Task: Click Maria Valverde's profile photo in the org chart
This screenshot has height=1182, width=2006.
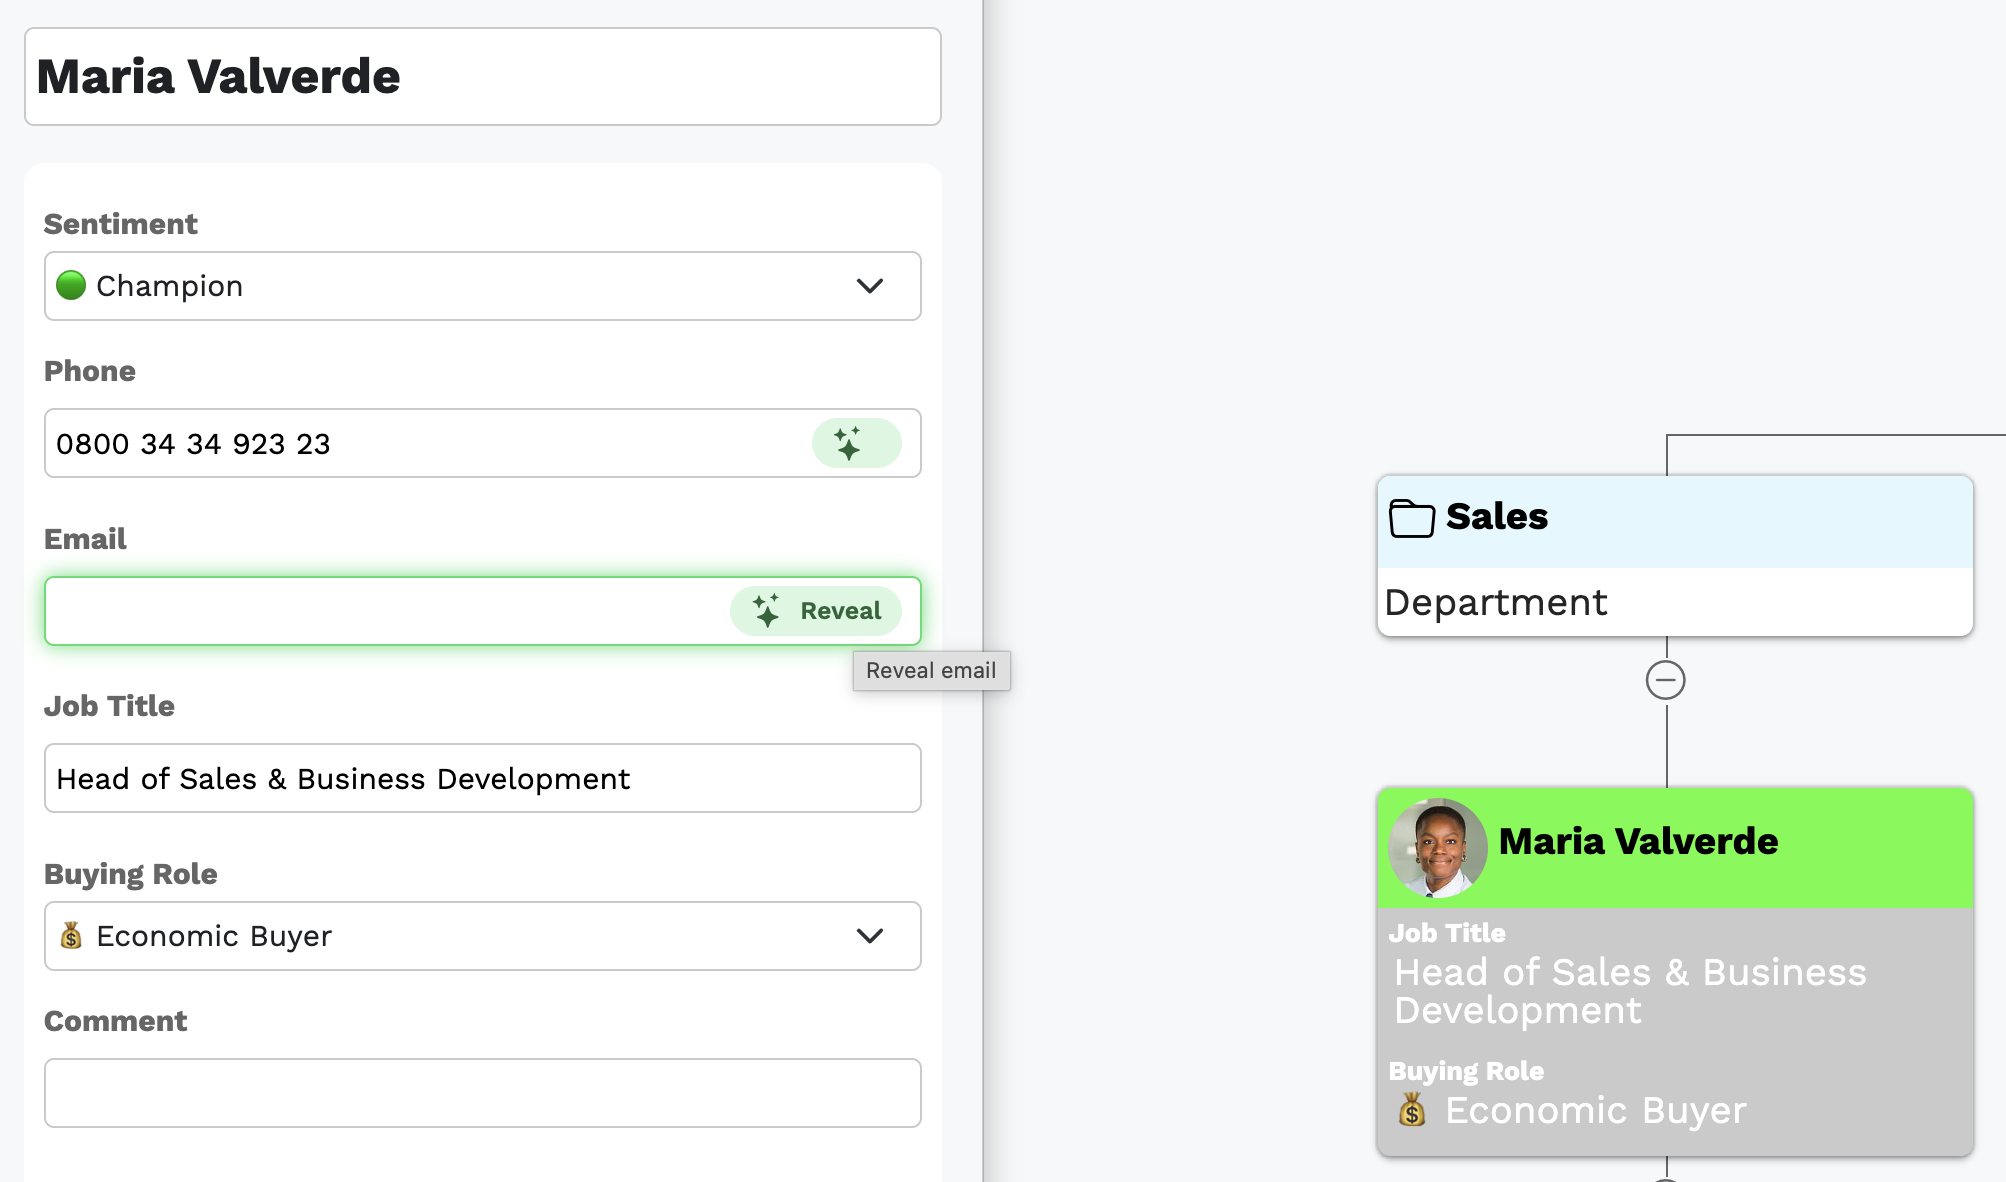Action: point(1438,848)
